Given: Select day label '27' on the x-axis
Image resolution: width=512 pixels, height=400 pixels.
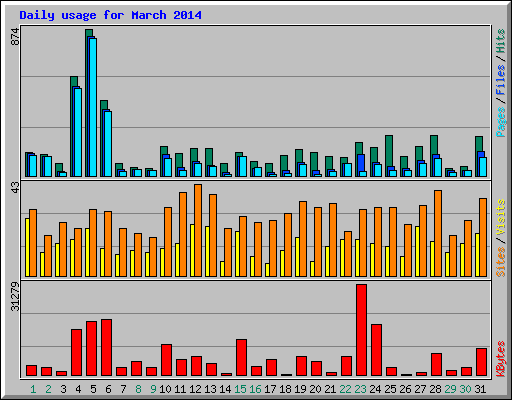Looking at the screenshot, I should (420, 389).
